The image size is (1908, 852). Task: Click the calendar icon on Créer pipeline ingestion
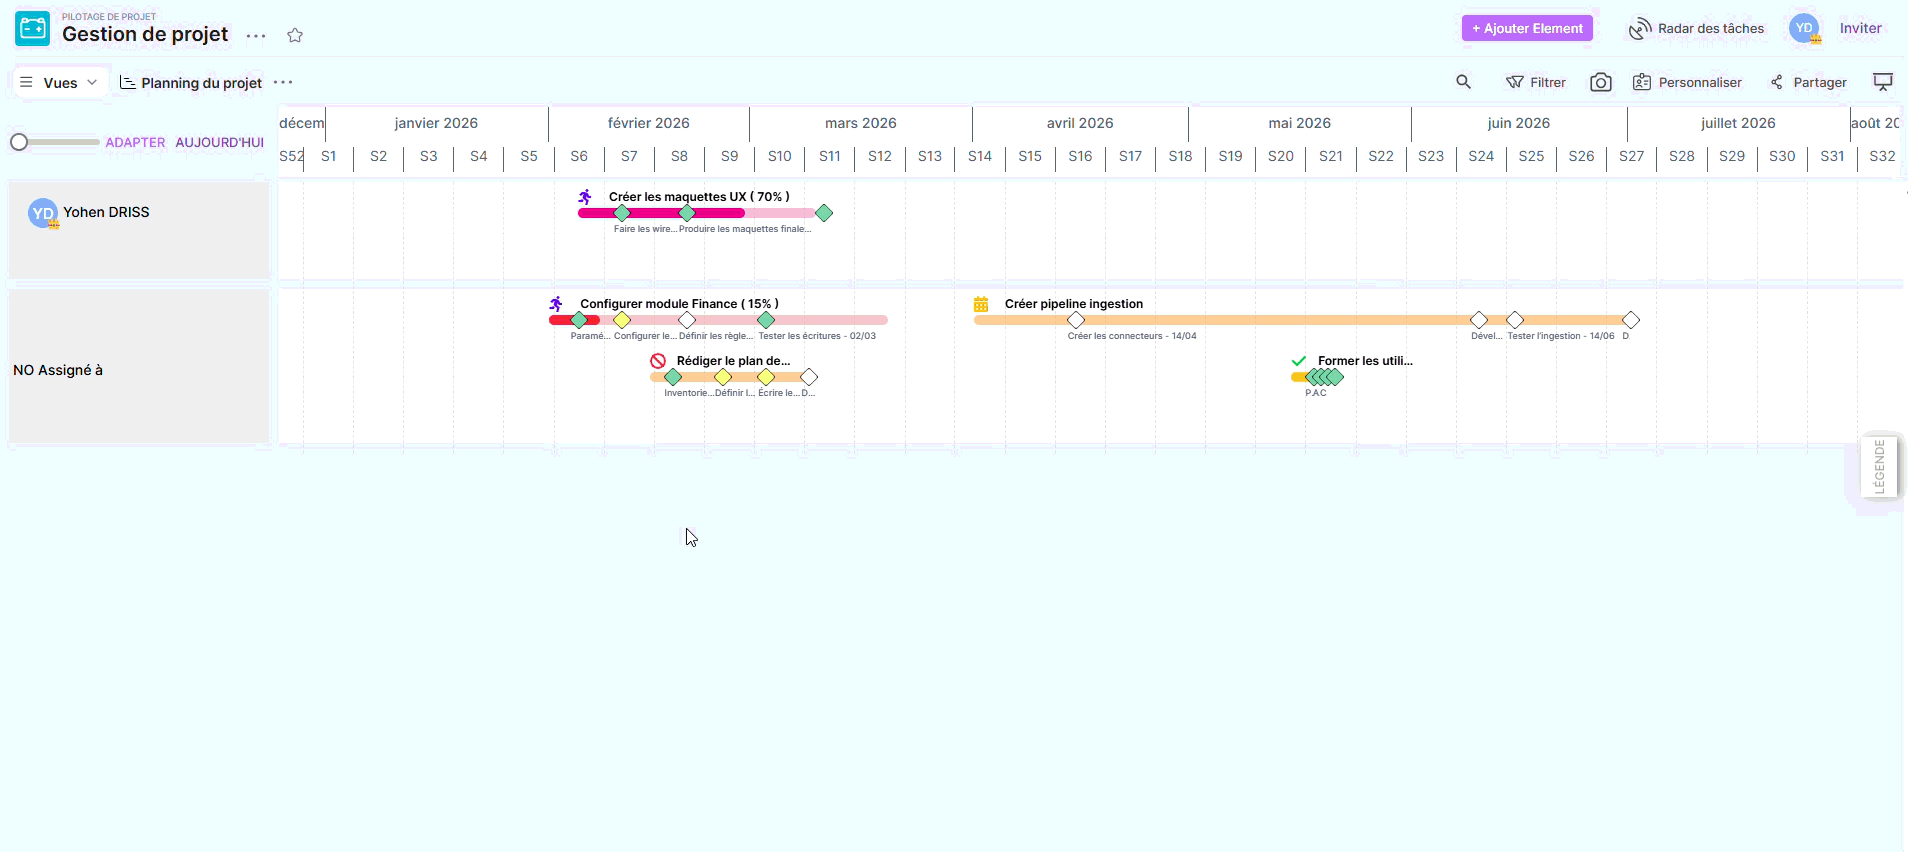(x=981, y=304)
